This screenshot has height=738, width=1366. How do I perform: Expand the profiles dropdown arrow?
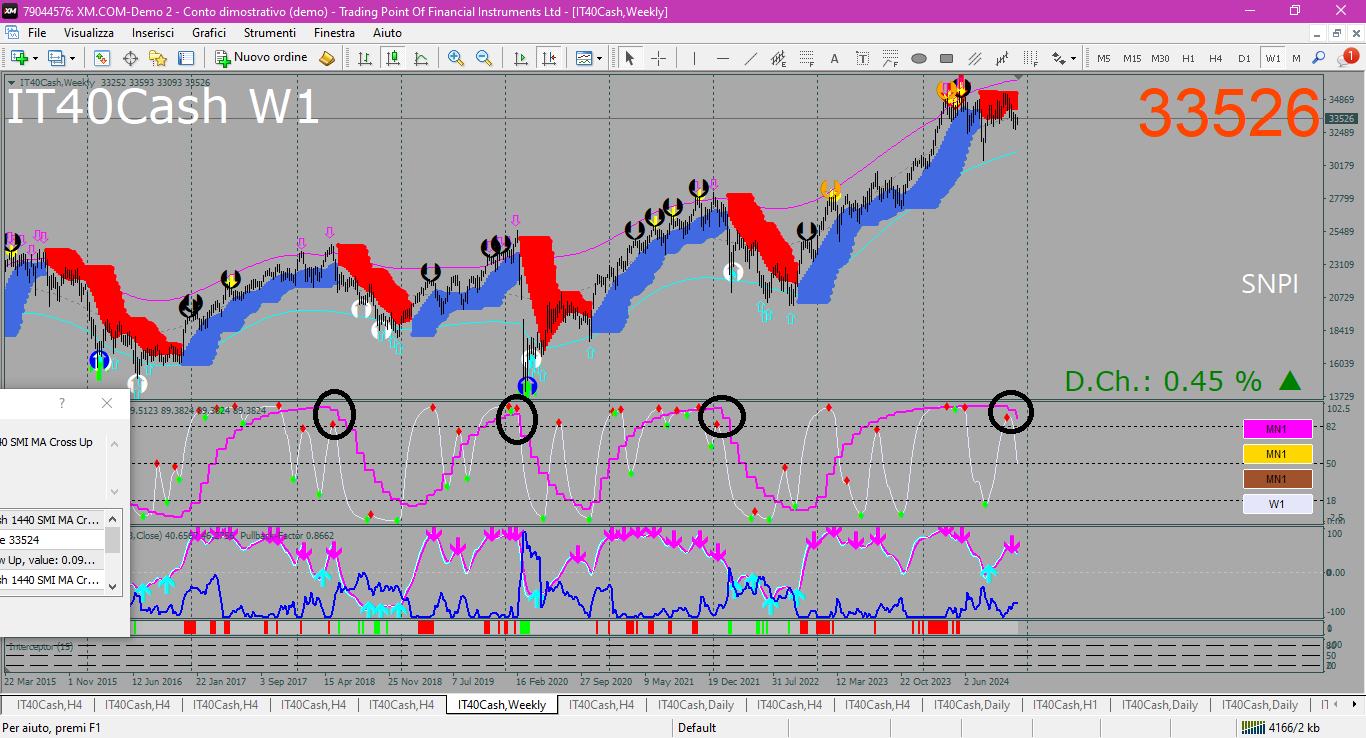click(x=72, y=58)
